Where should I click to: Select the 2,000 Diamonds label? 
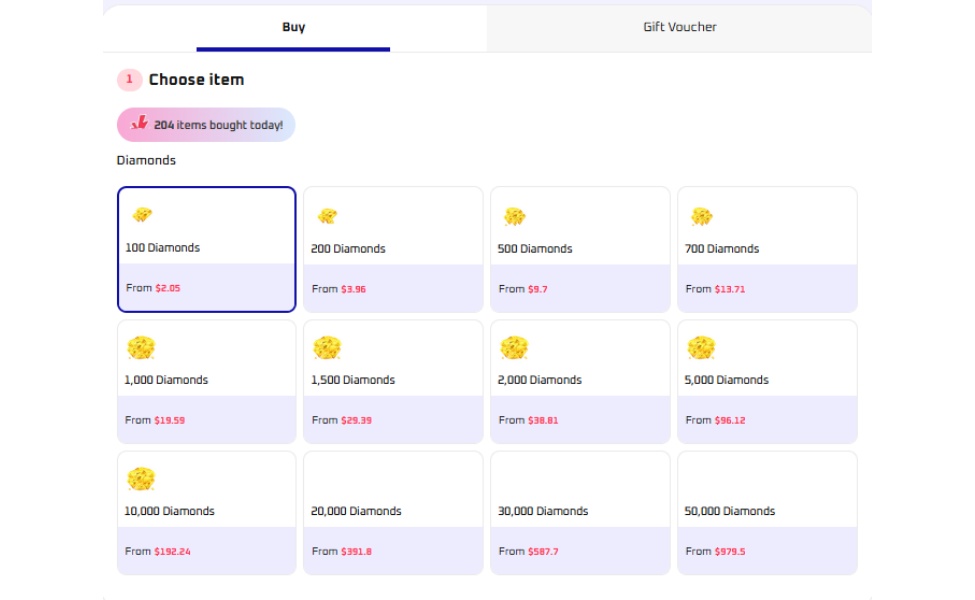click(x=540, y=380)
